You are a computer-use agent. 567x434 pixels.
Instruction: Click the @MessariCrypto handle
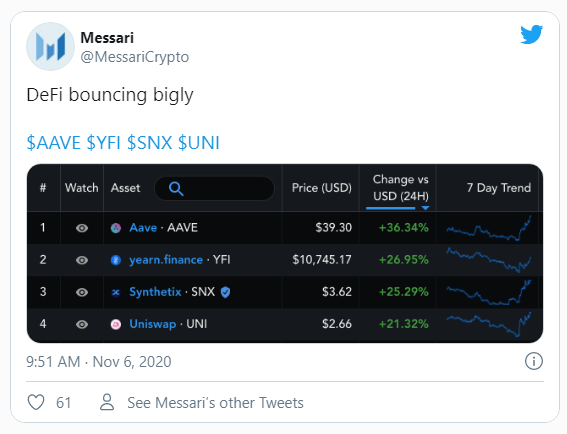pyautogui.click(x=135, y=57)
